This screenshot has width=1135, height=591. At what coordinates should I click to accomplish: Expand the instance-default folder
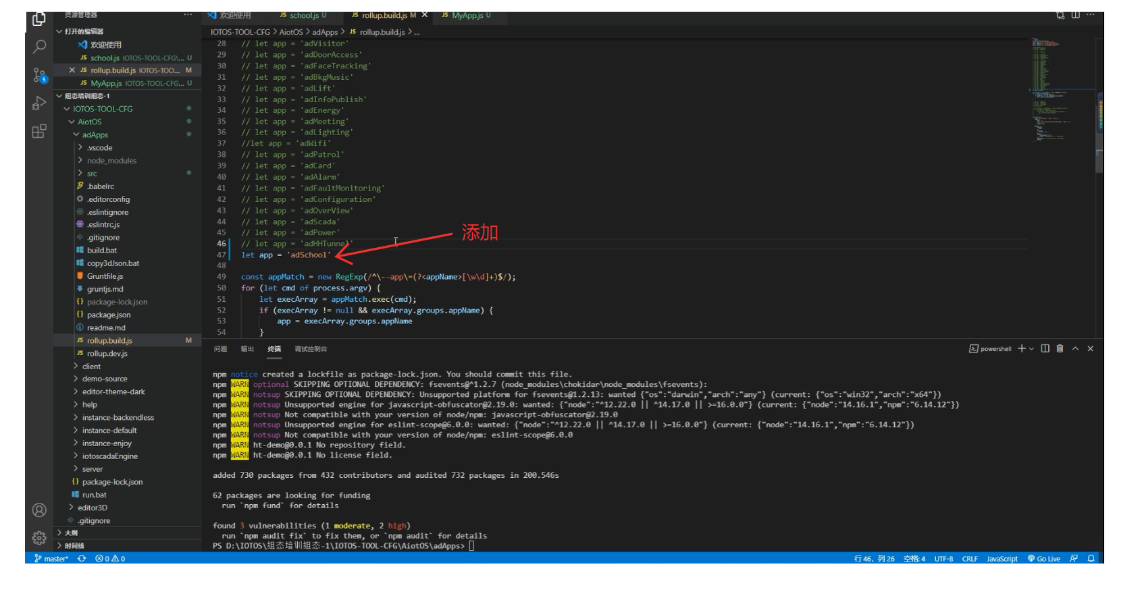pos(109,430)
